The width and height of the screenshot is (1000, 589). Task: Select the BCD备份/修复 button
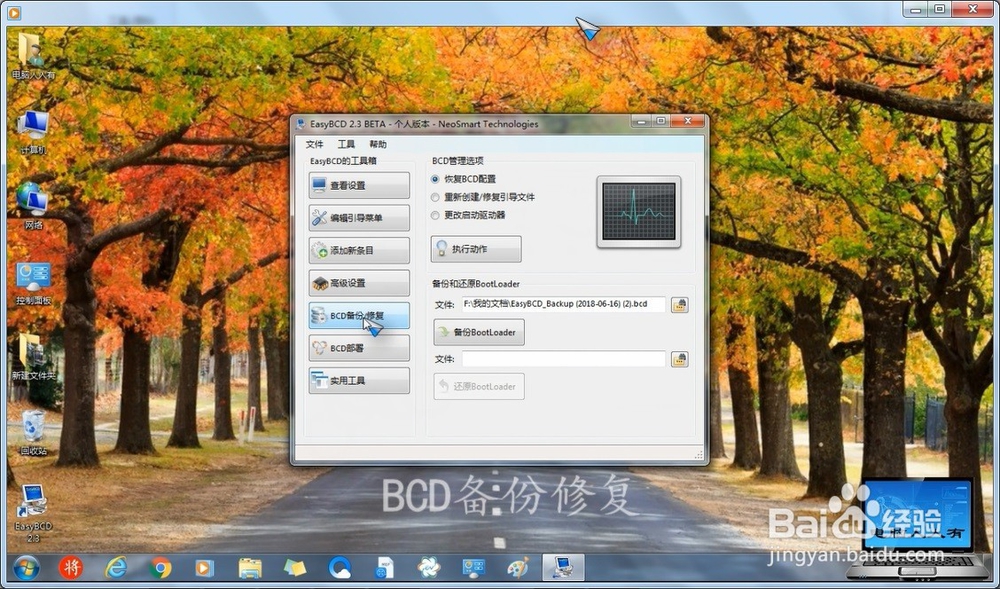coord(359,316)
